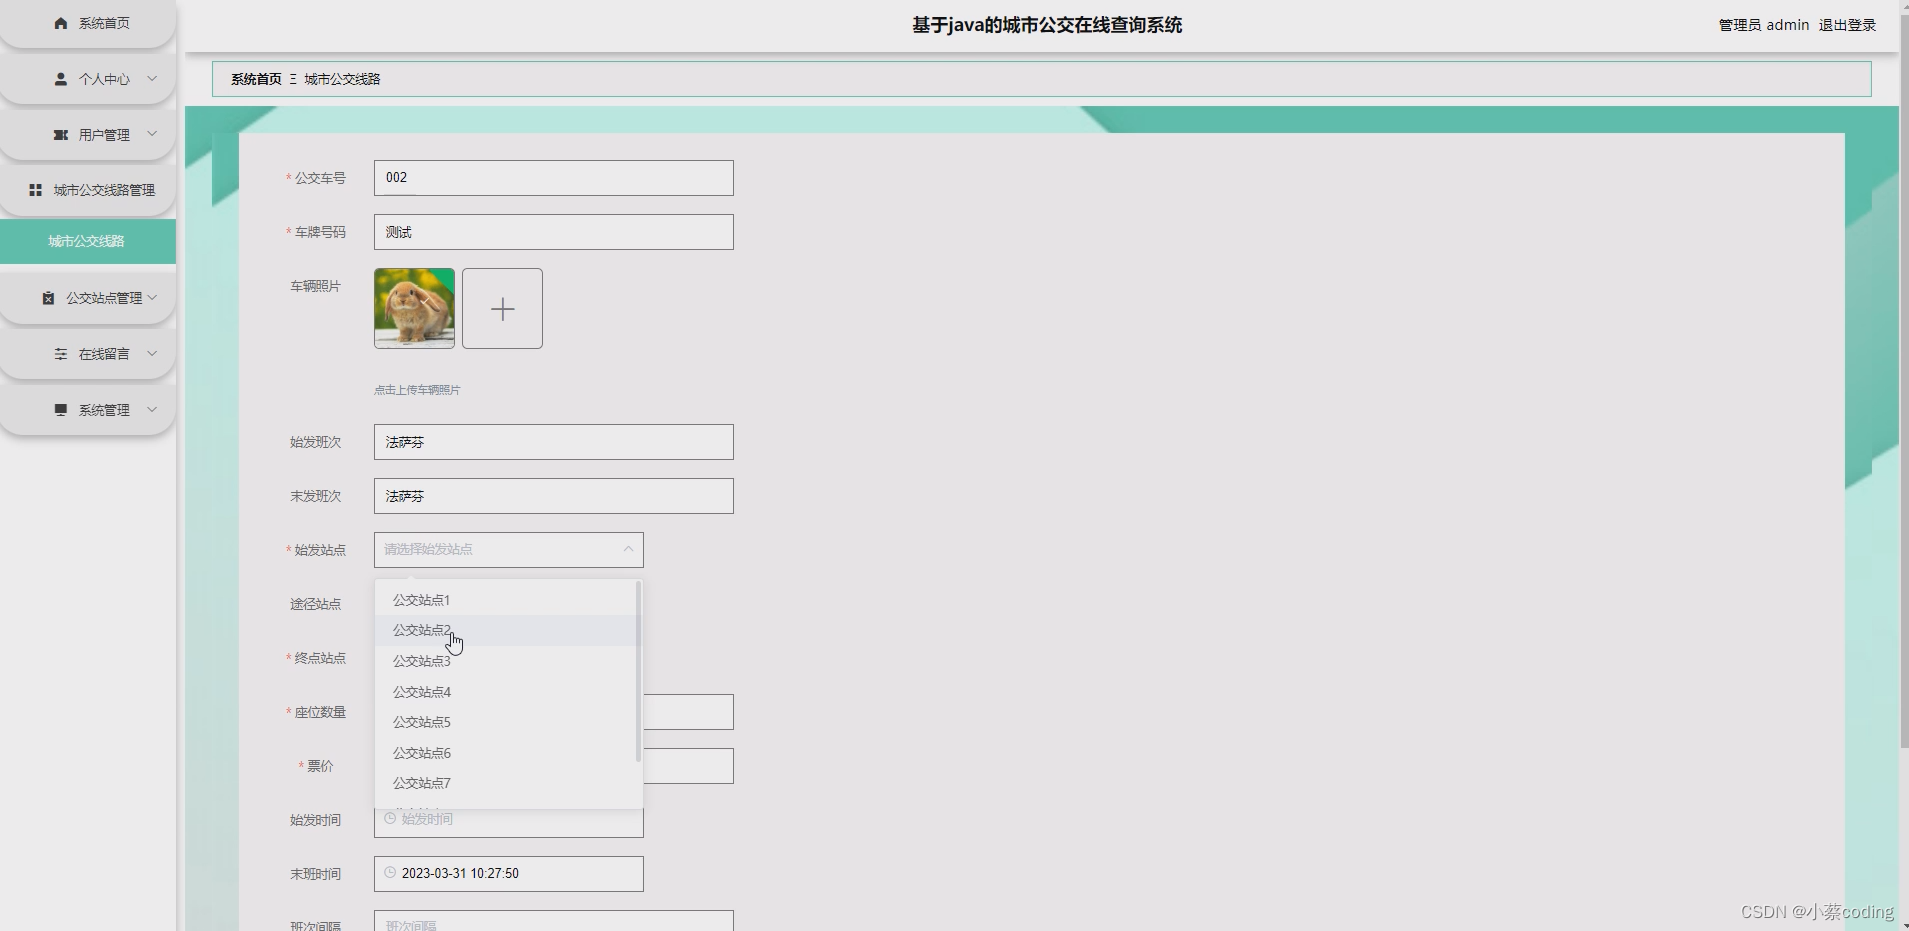Click the 始发班次 input field
The height and width of the screenshot is (931, 1909).
[554, 442]
